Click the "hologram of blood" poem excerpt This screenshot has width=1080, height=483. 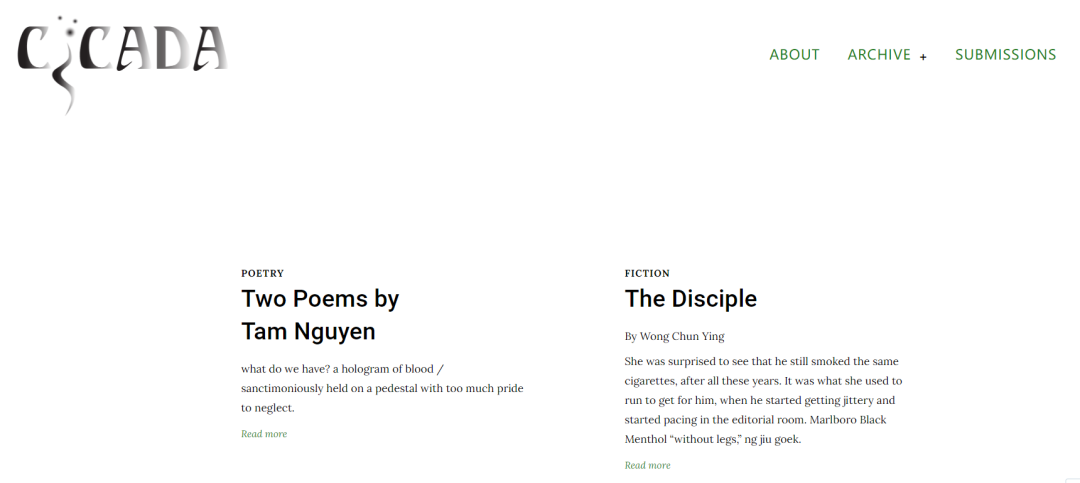point(382,388)
